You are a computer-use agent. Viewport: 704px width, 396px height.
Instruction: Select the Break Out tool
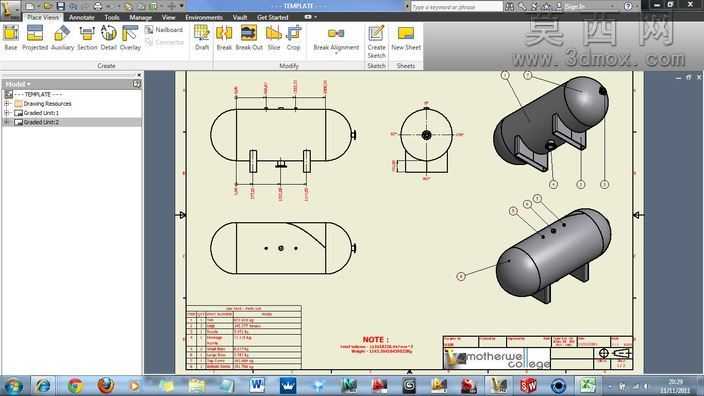pyautogui.click(x=249, y=38)
